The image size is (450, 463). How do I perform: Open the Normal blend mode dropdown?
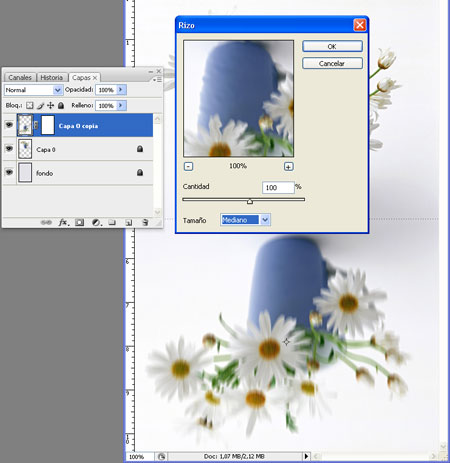pyautogui.click(x=33, y=90)
